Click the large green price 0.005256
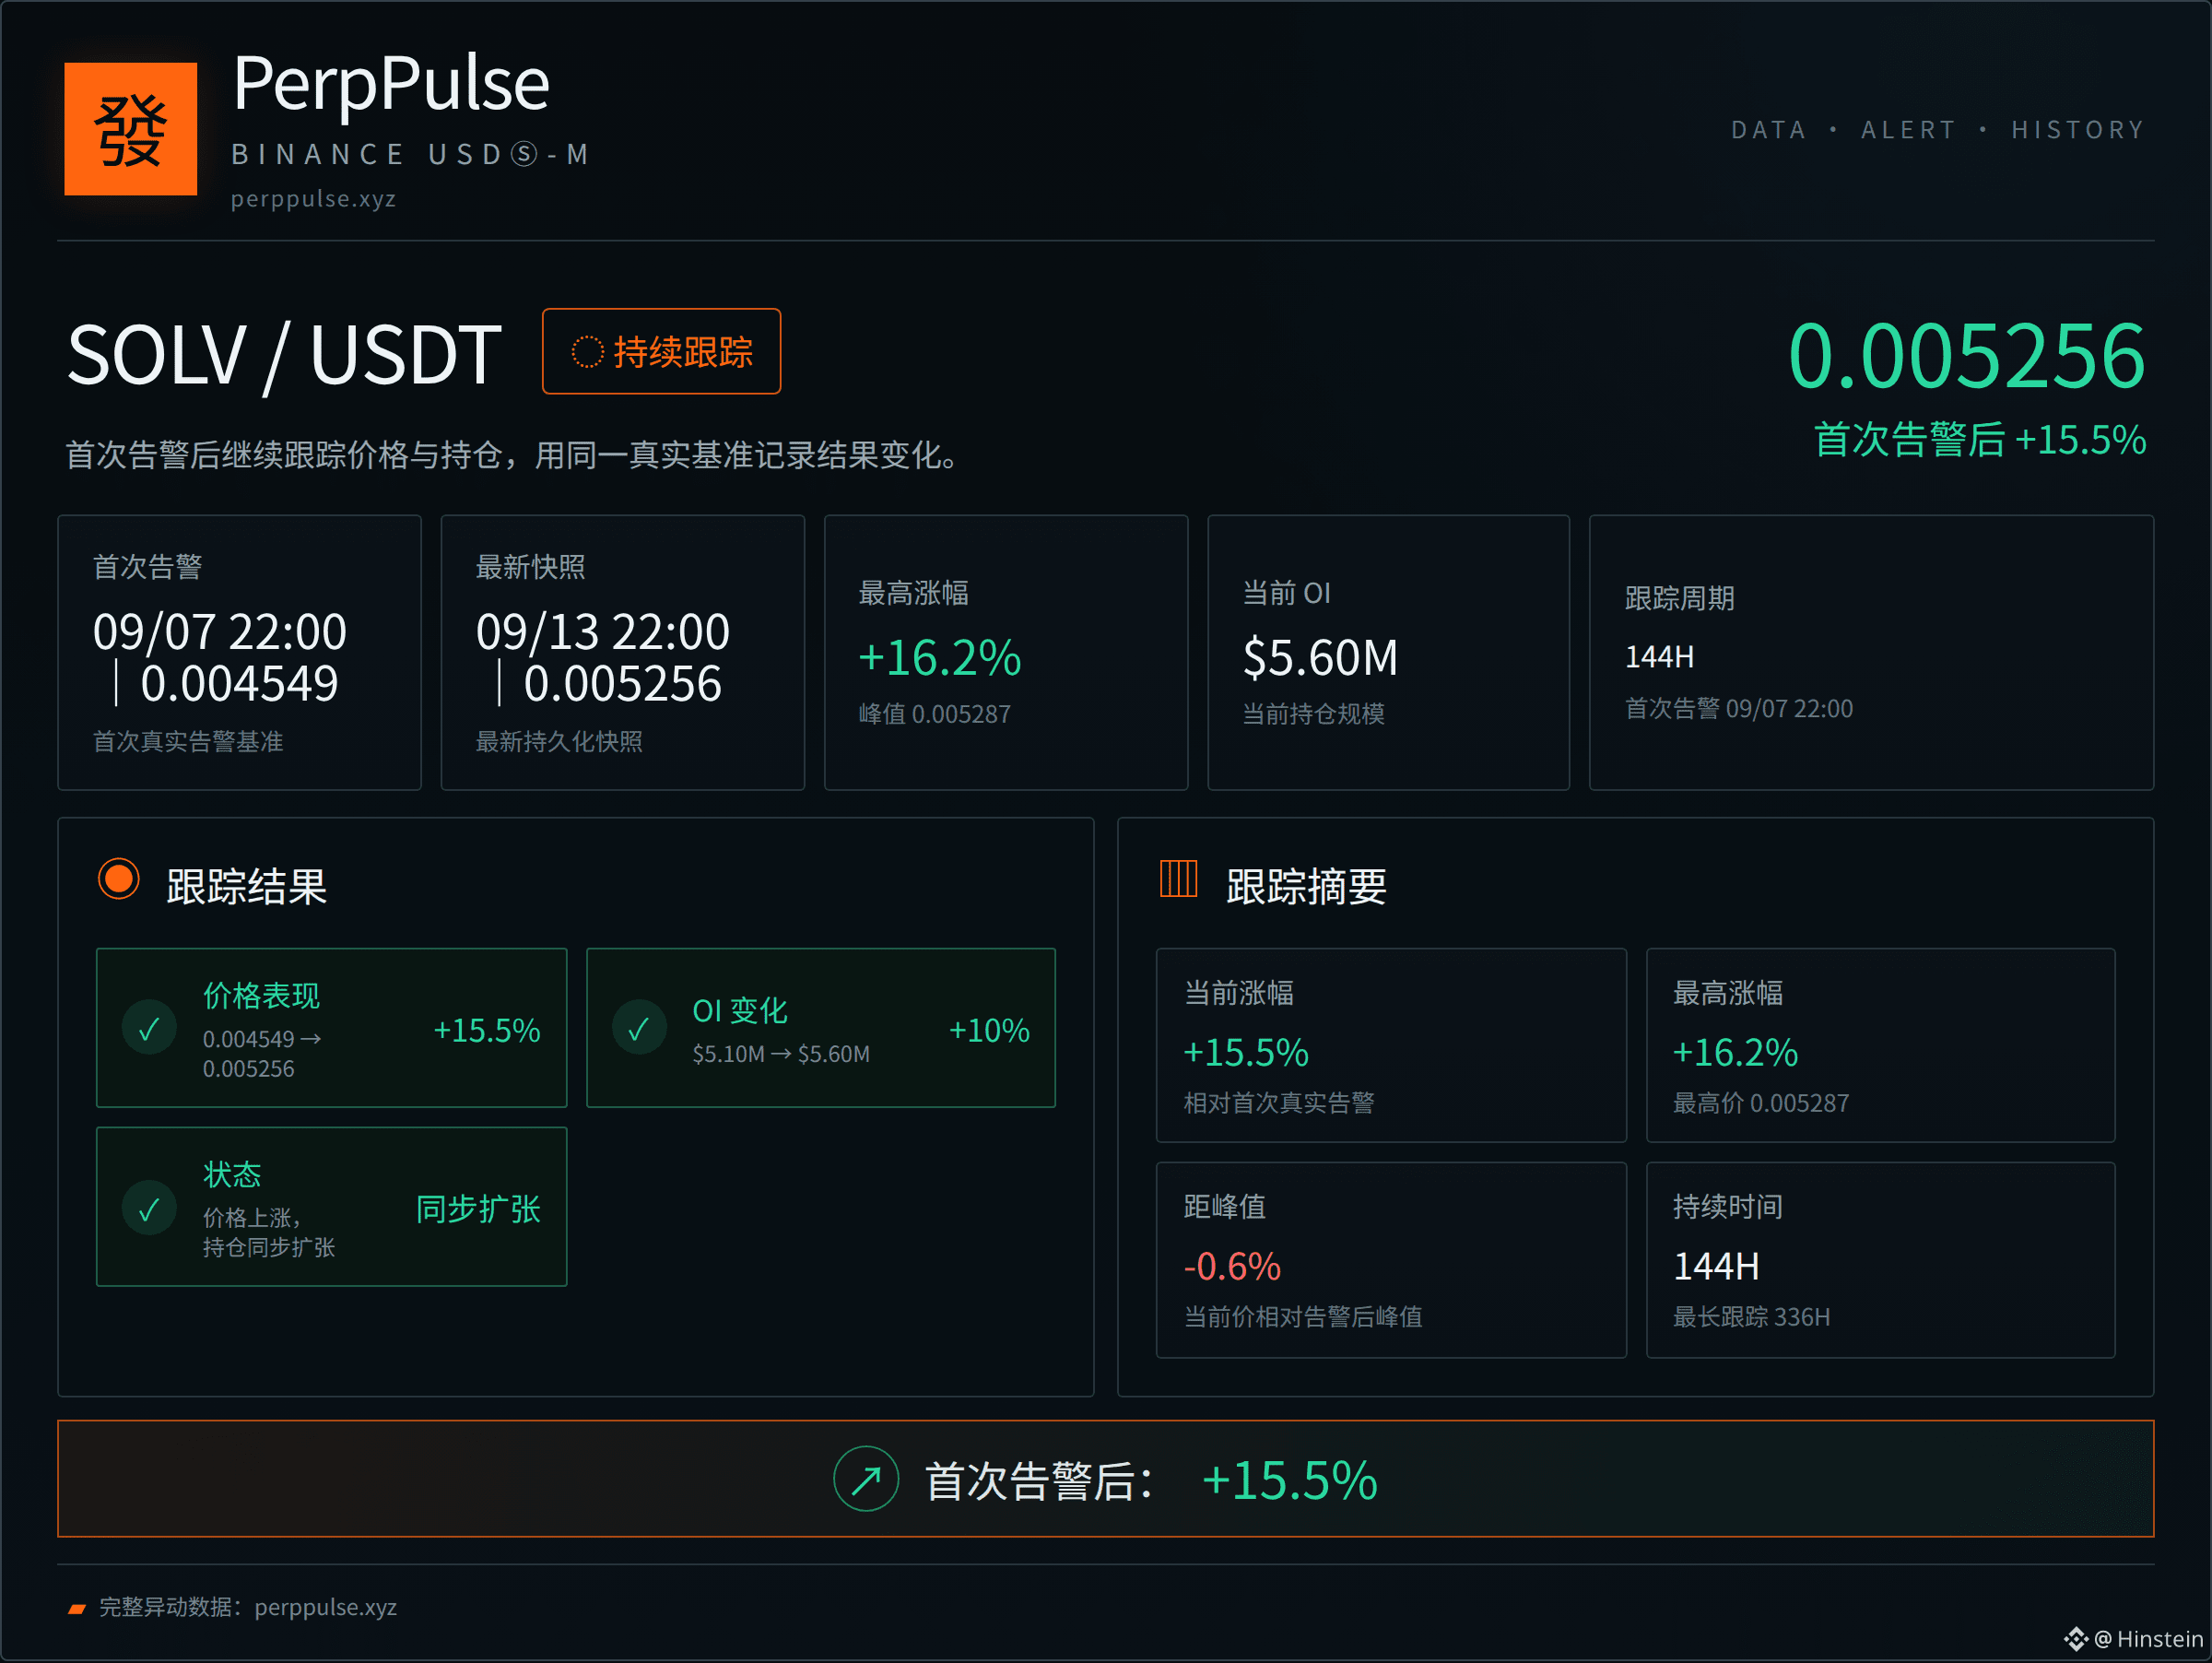 click(x=1966, y=356)
